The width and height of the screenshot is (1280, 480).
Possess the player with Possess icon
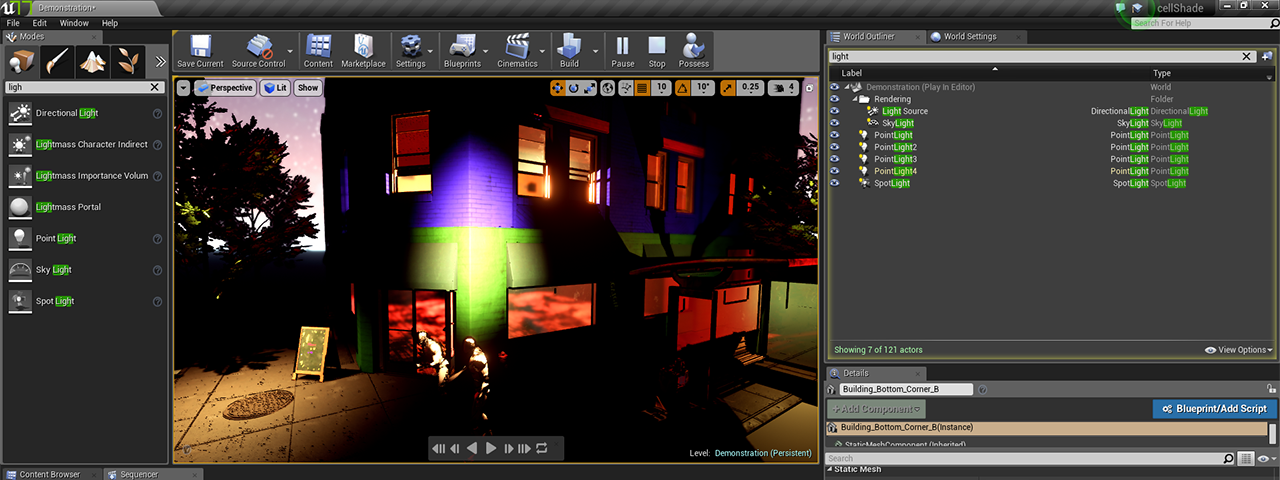pos(694,50)
